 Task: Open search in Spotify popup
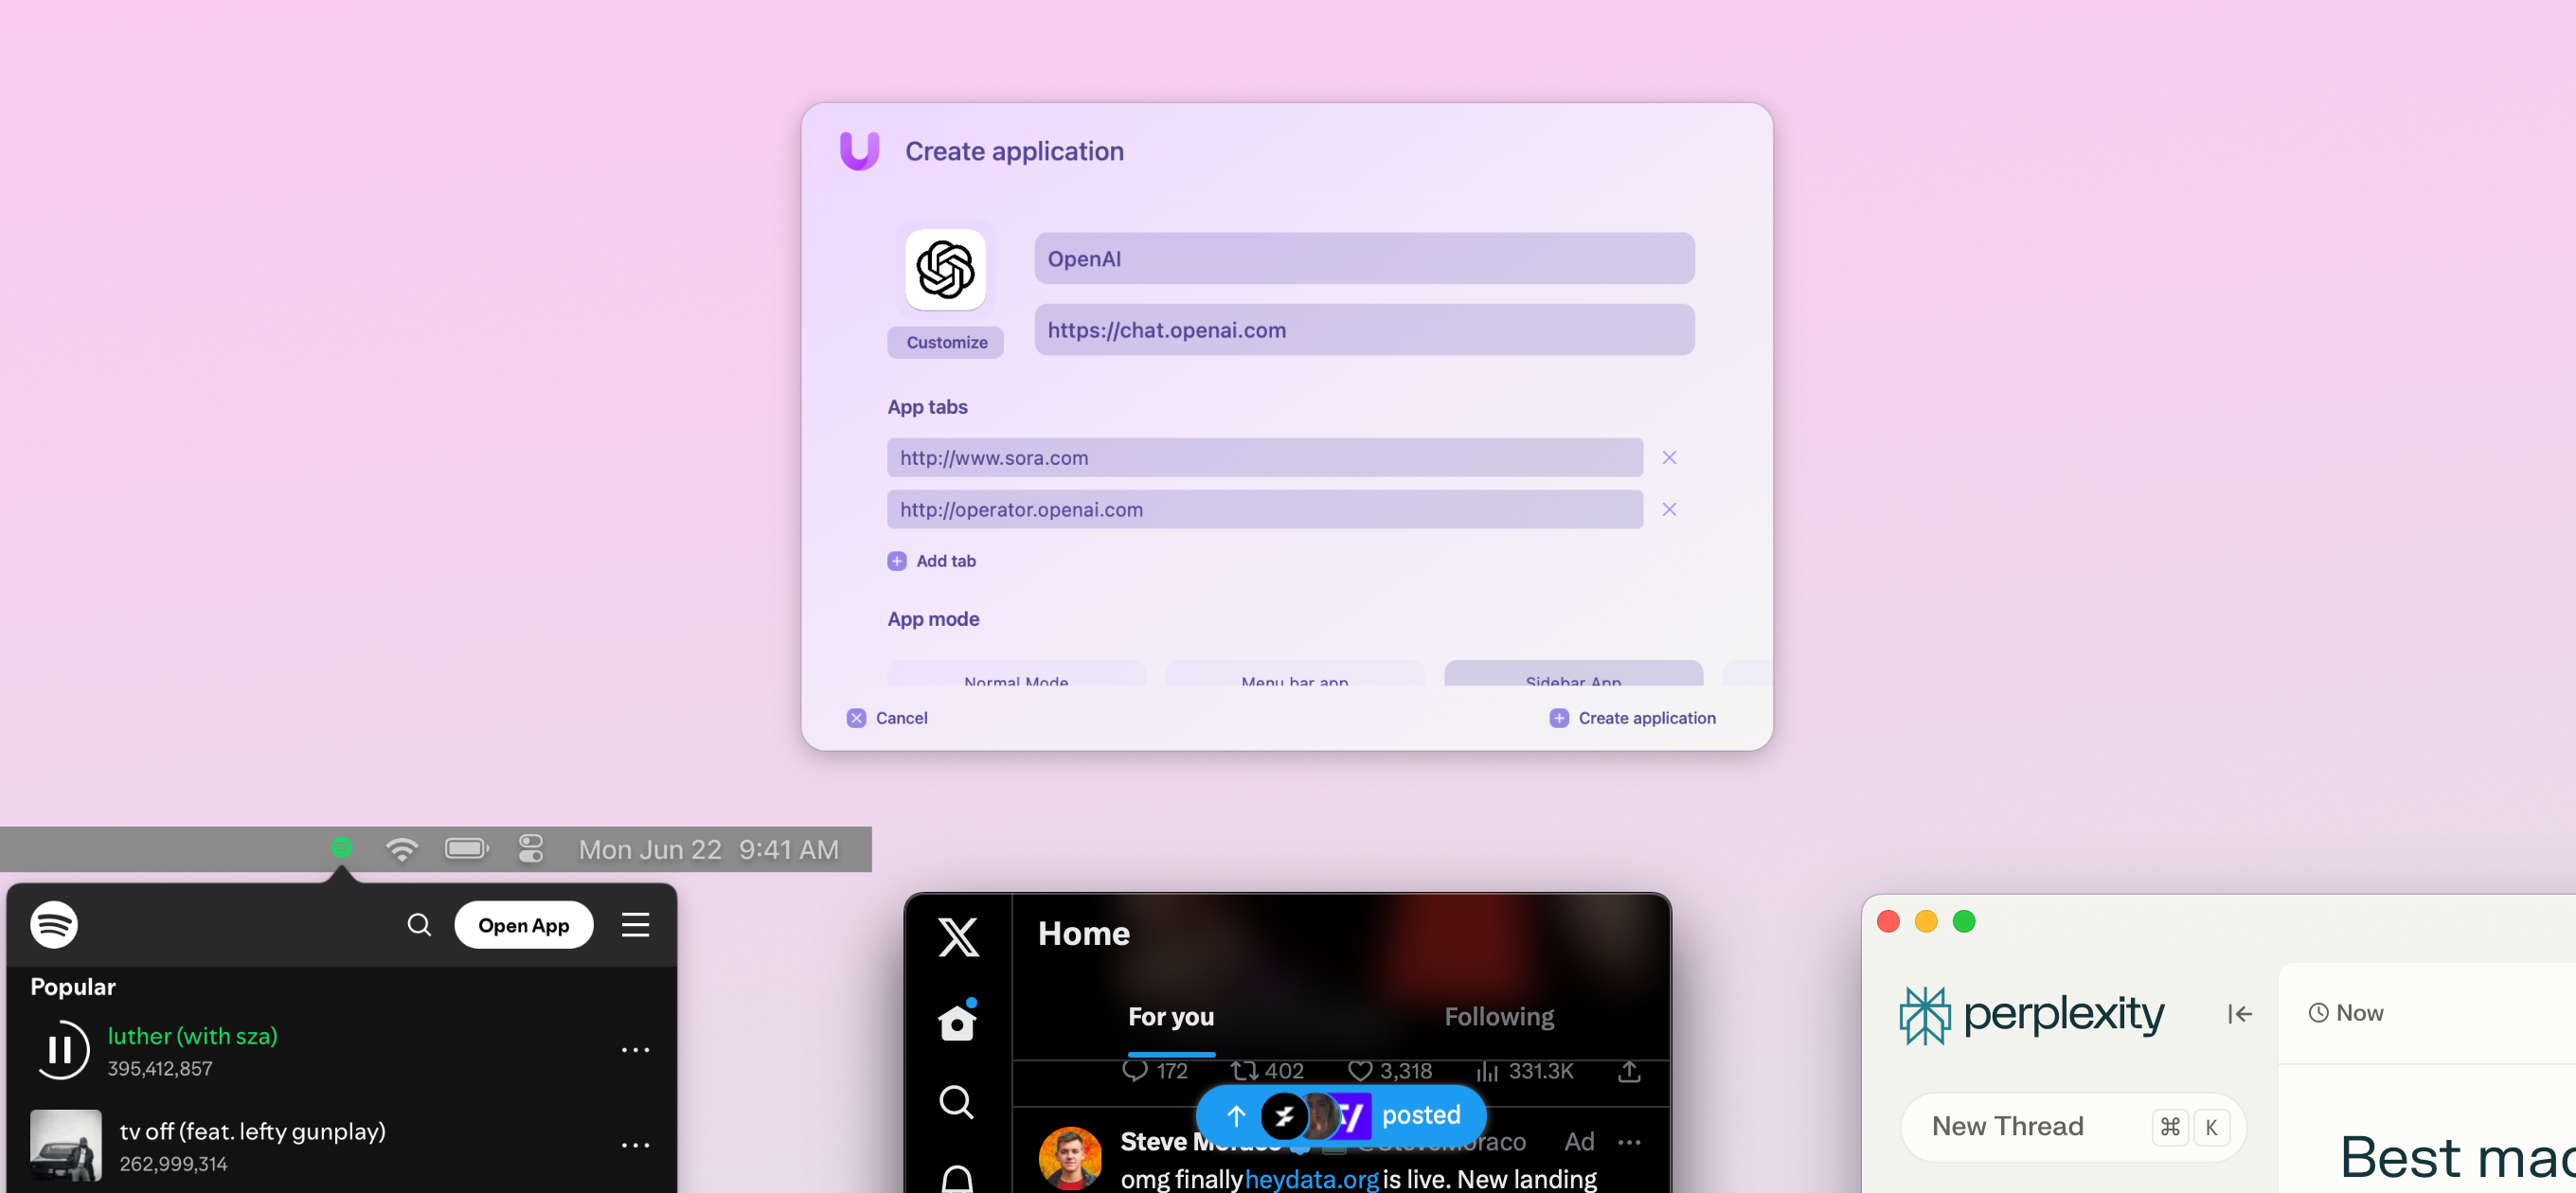point(419,925)
